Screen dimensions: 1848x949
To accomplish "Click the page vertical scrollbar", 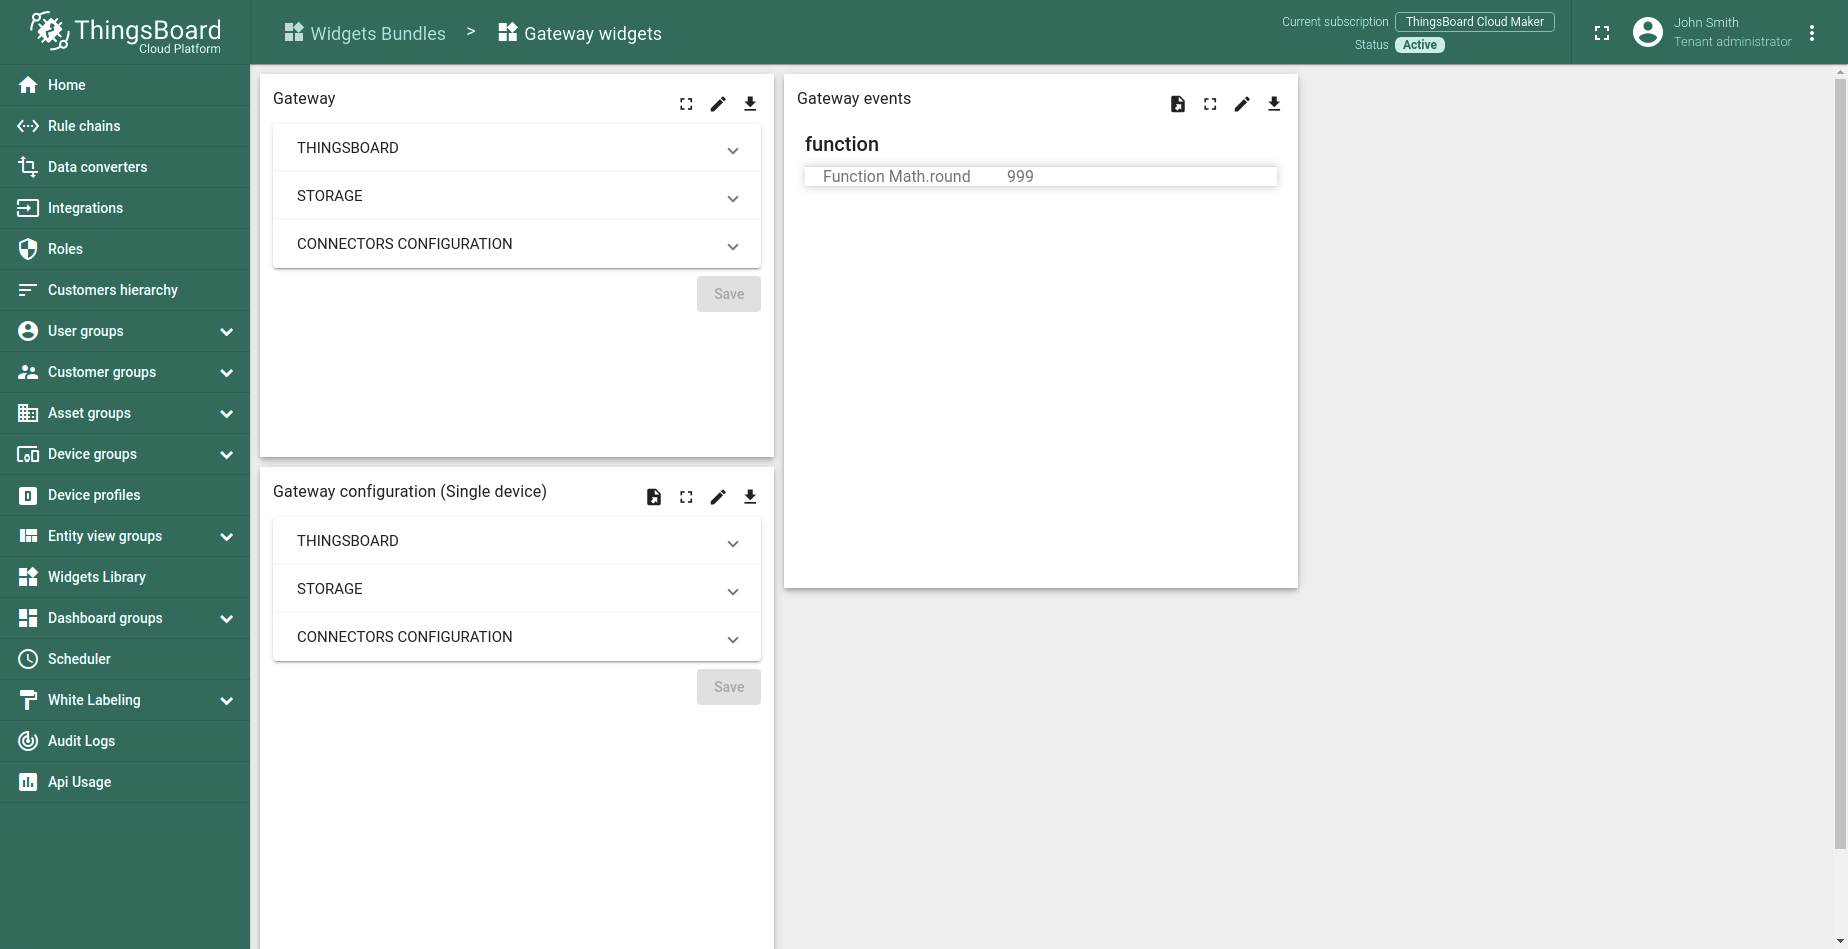I will coord(1840,465).
